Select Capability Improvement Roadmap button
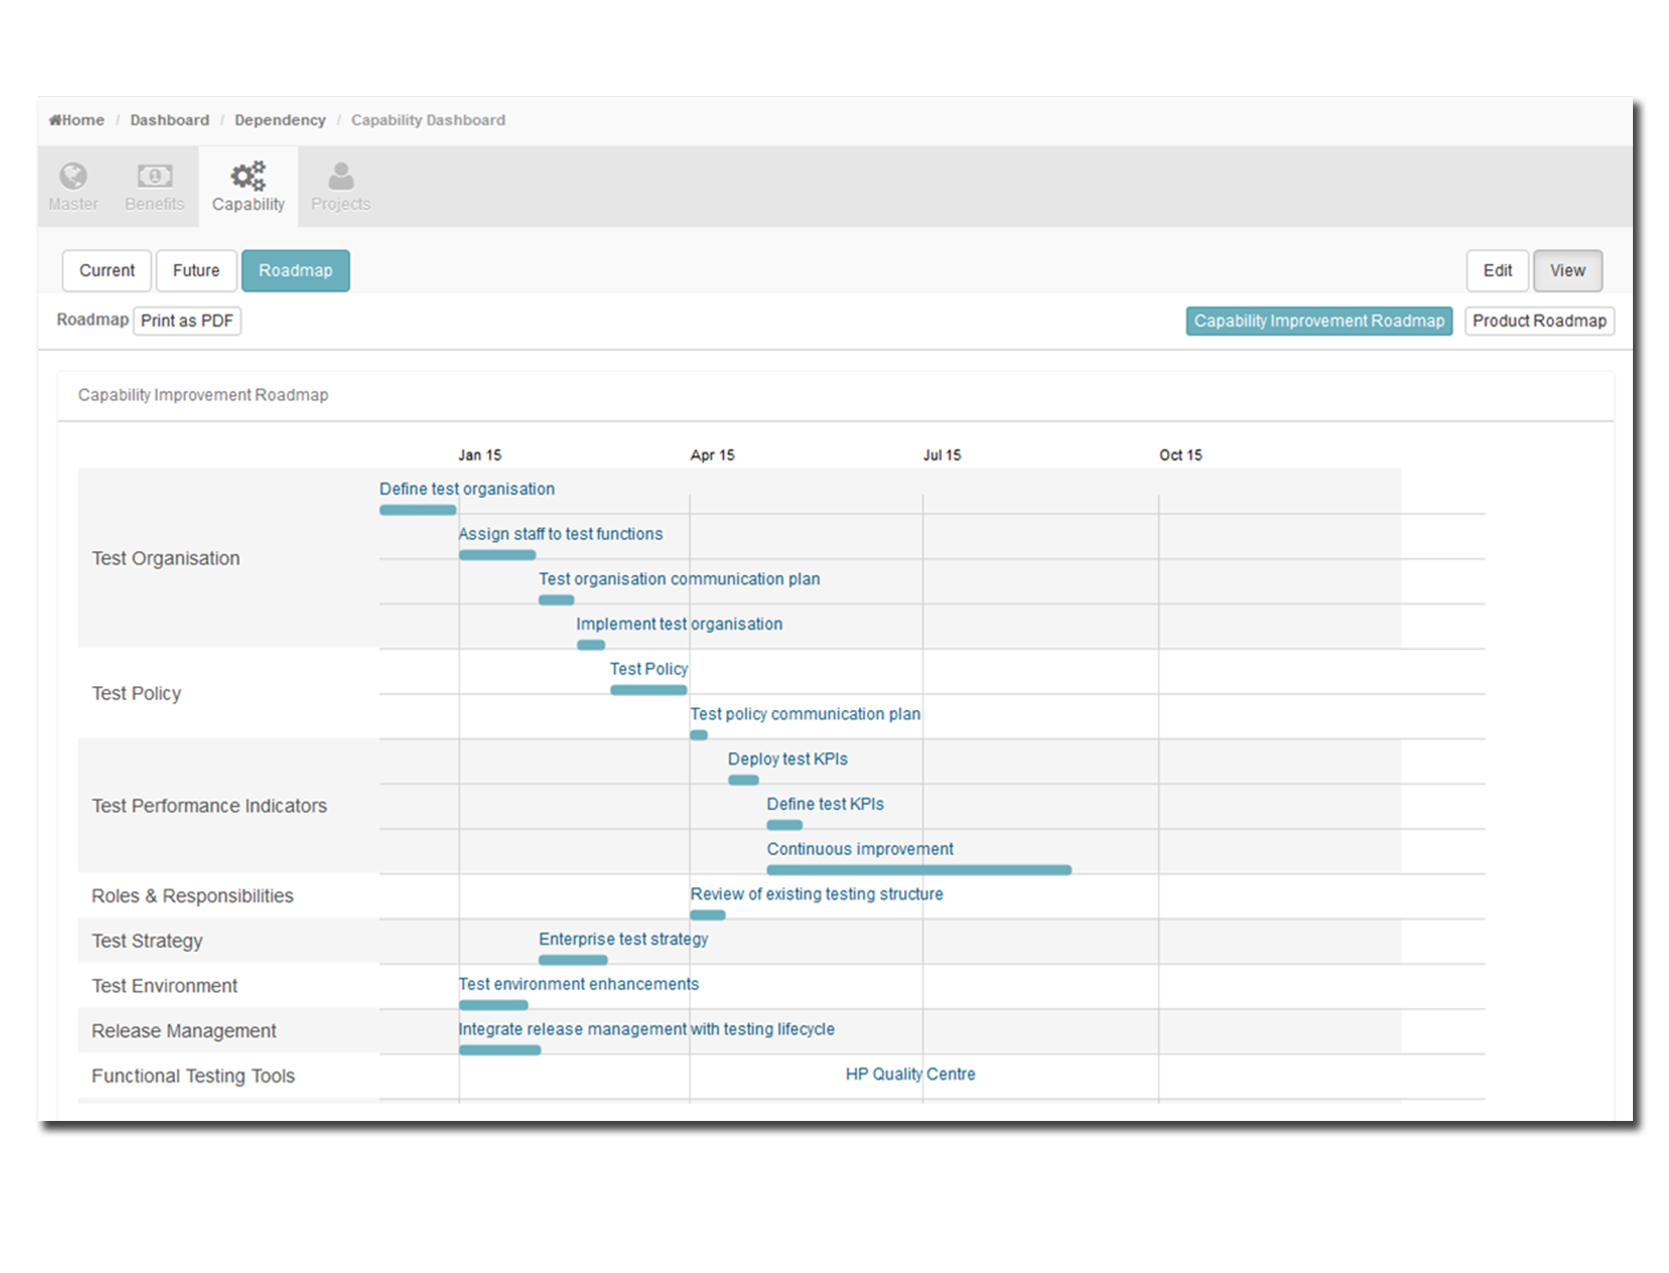Image resolution: width=1669 pixels, height=1273 pixels. [1319, 321]
